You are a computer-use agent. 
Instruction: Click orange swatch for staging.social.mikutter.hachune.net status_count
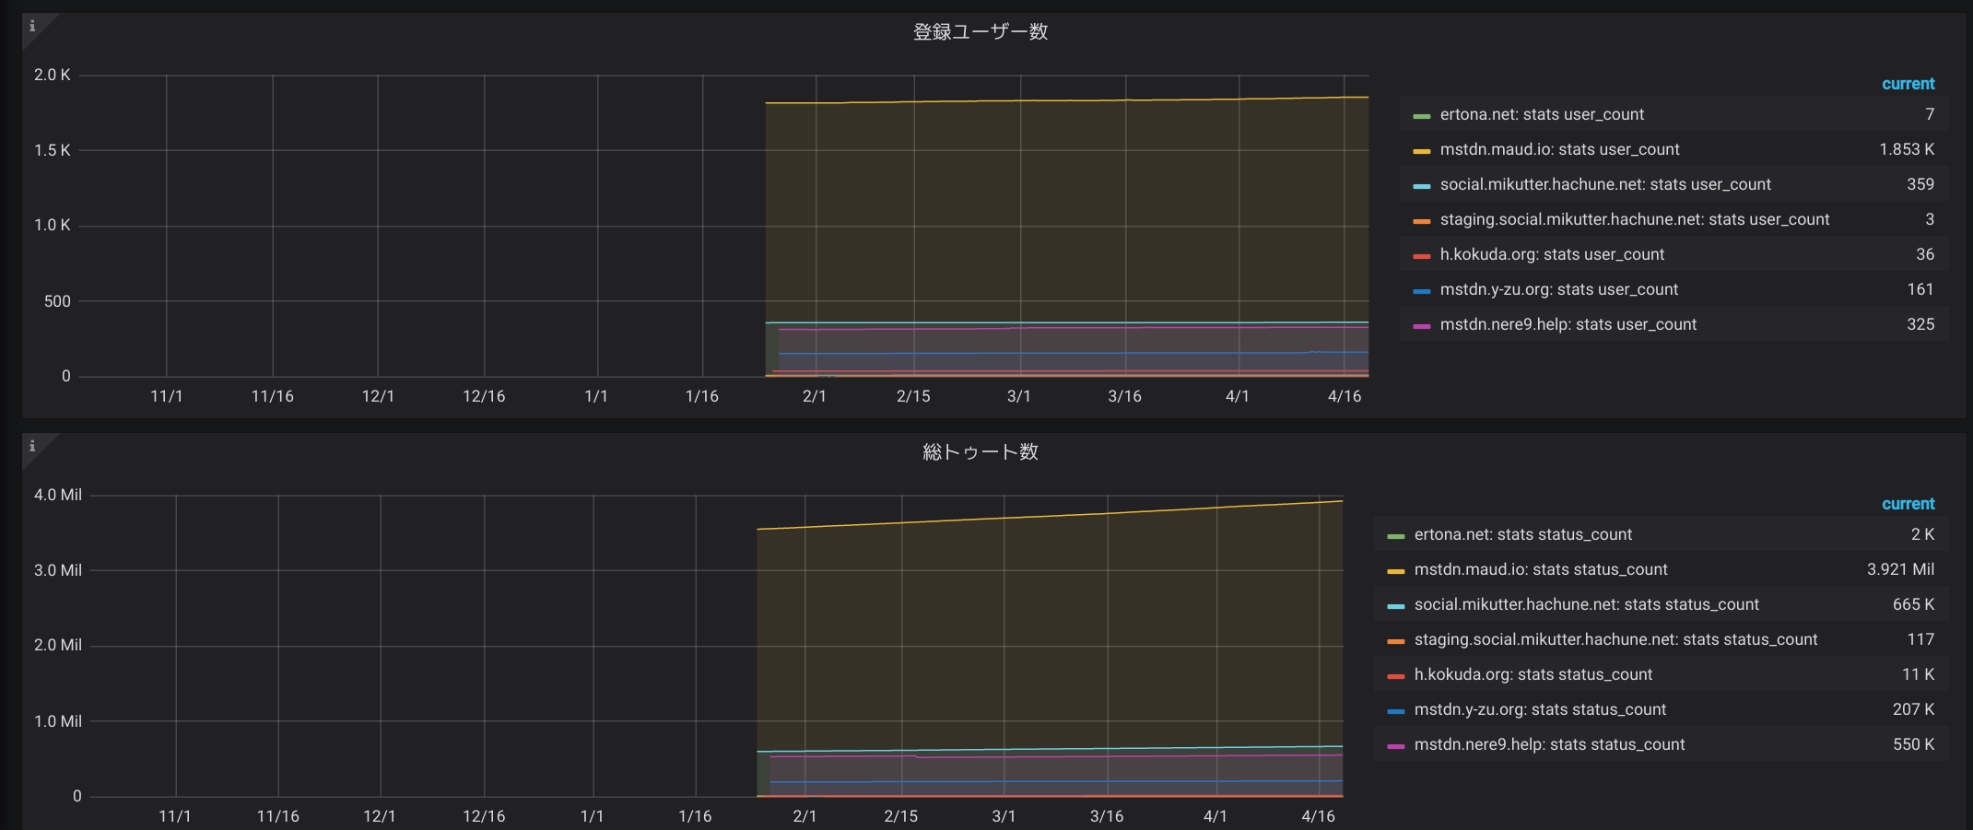[x=1395, y=641]
